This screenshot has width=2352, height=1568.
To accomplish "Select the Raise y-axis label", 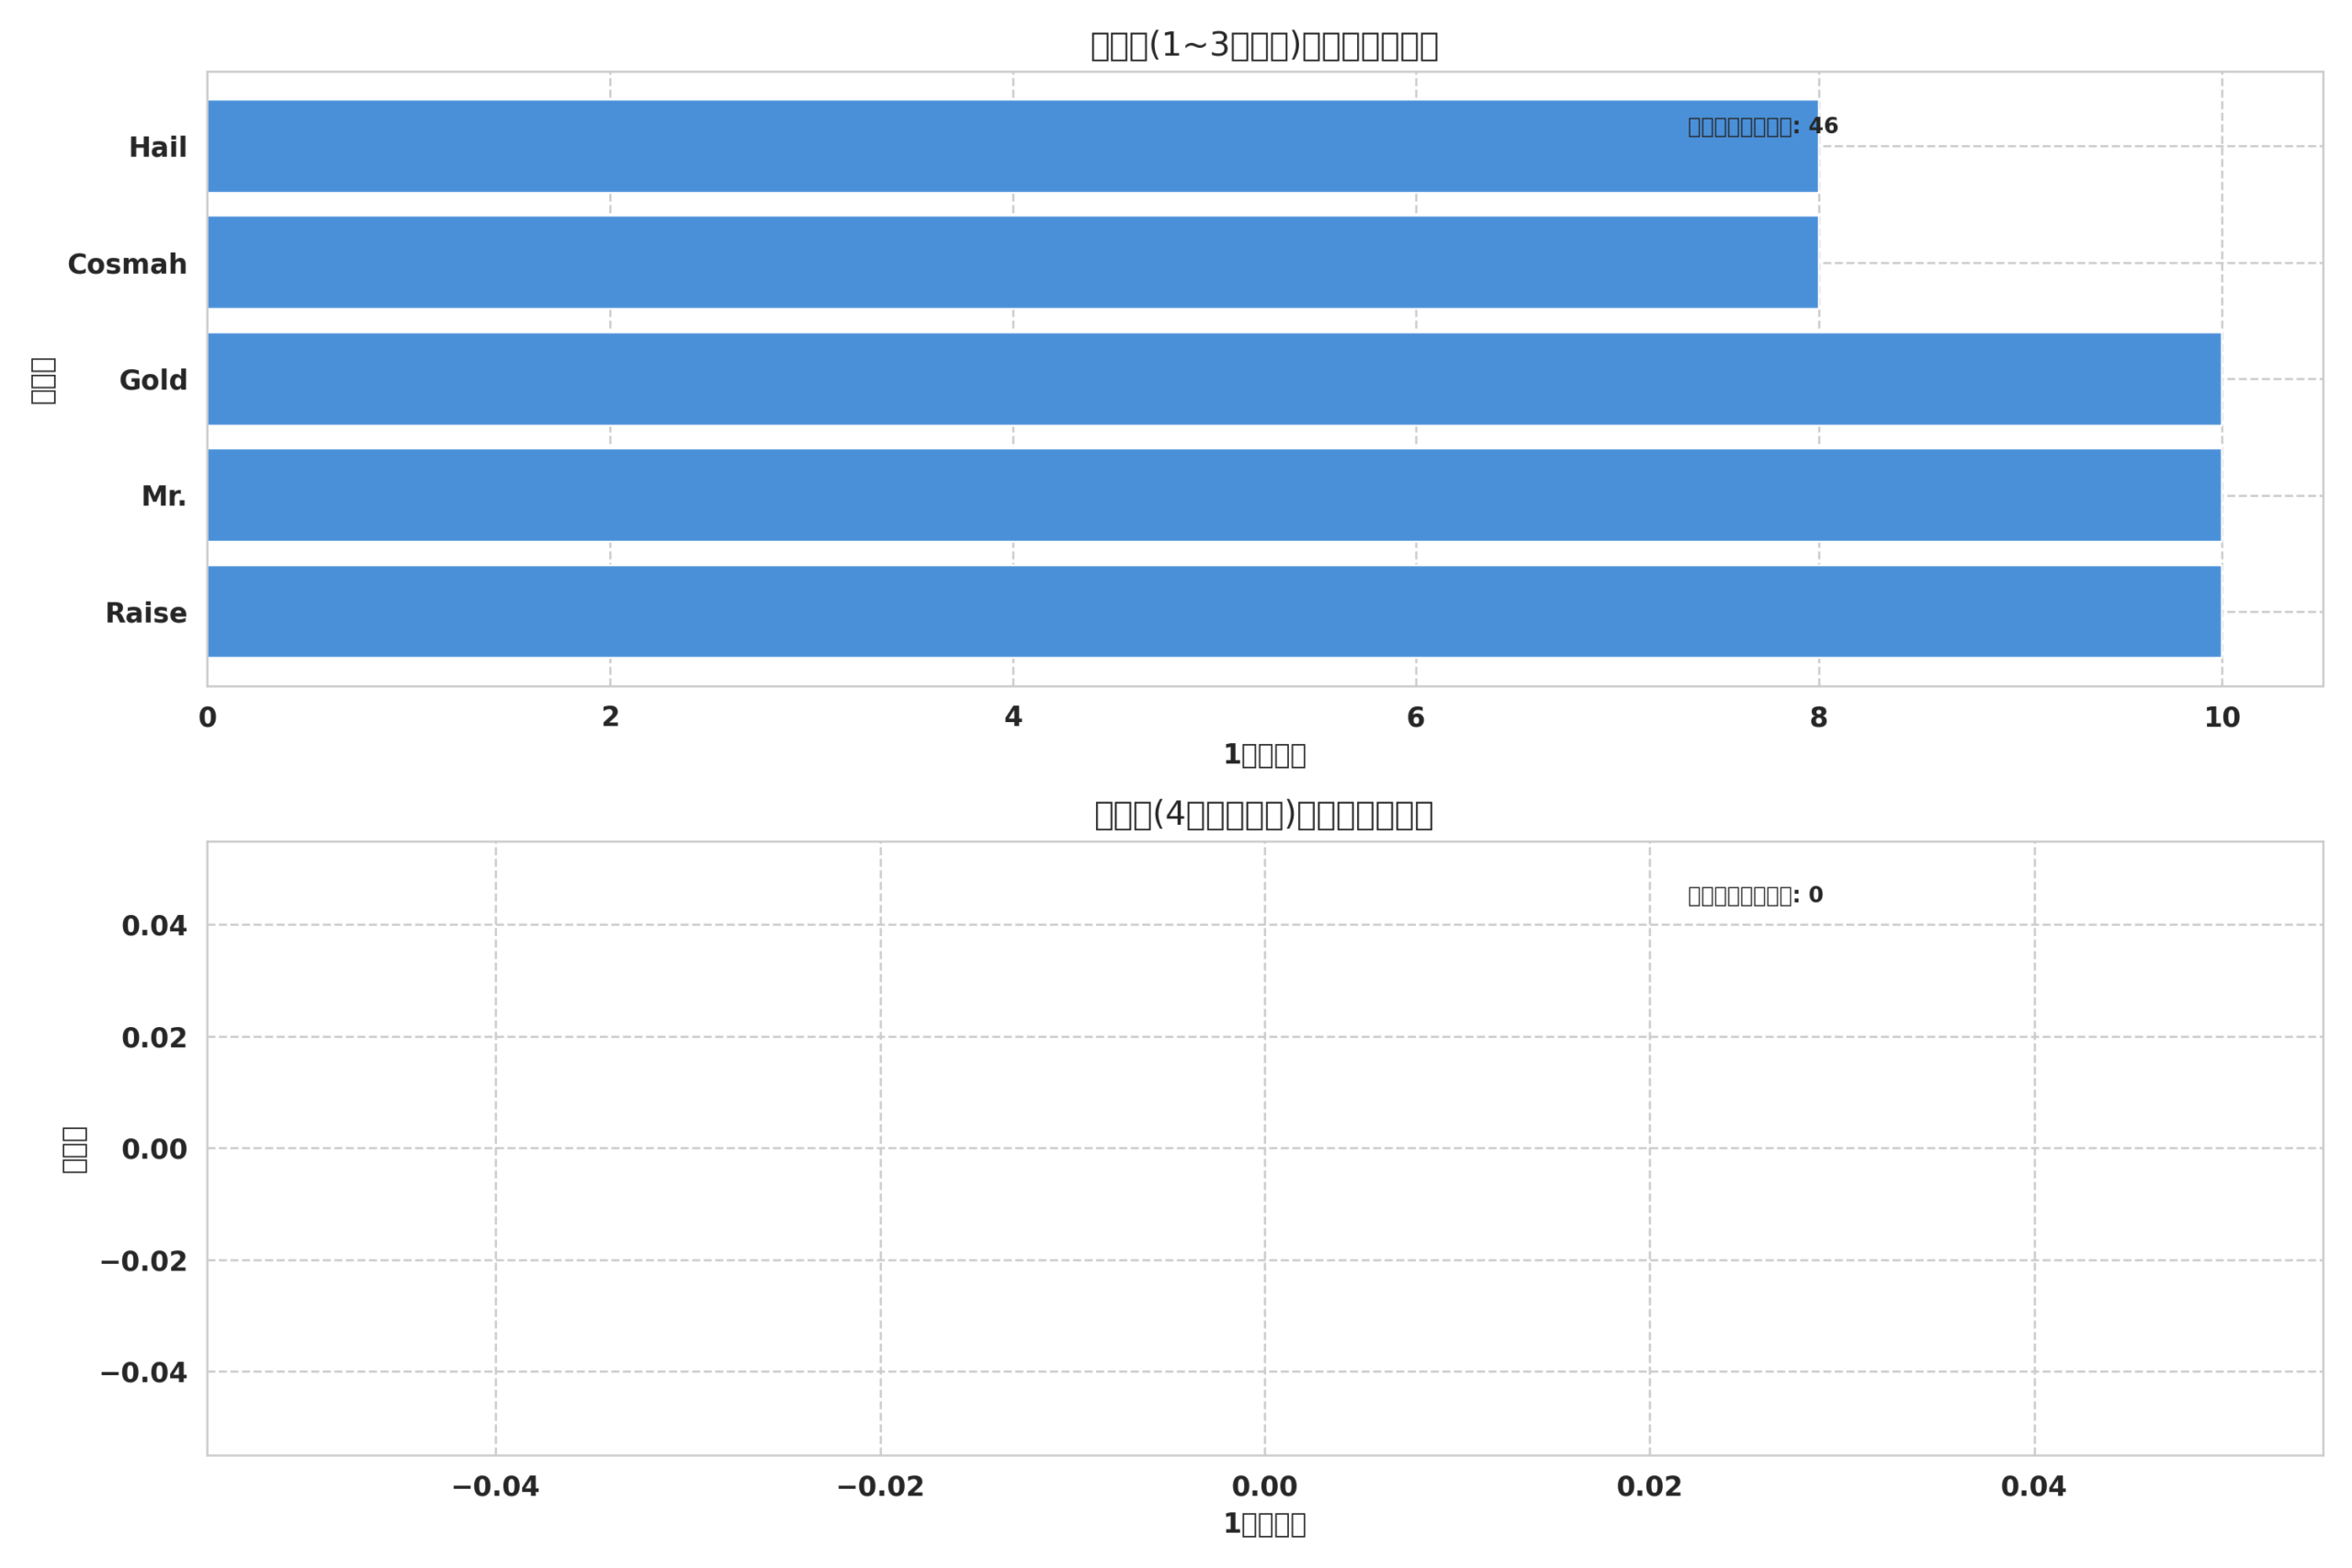I will click(146, 614).
